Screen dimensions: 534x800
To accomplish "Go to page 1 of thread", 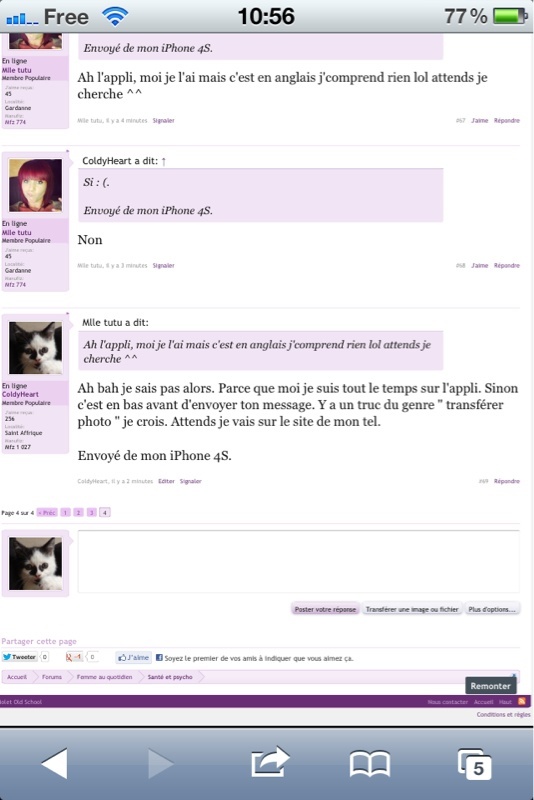I will [x=65, y=512].
